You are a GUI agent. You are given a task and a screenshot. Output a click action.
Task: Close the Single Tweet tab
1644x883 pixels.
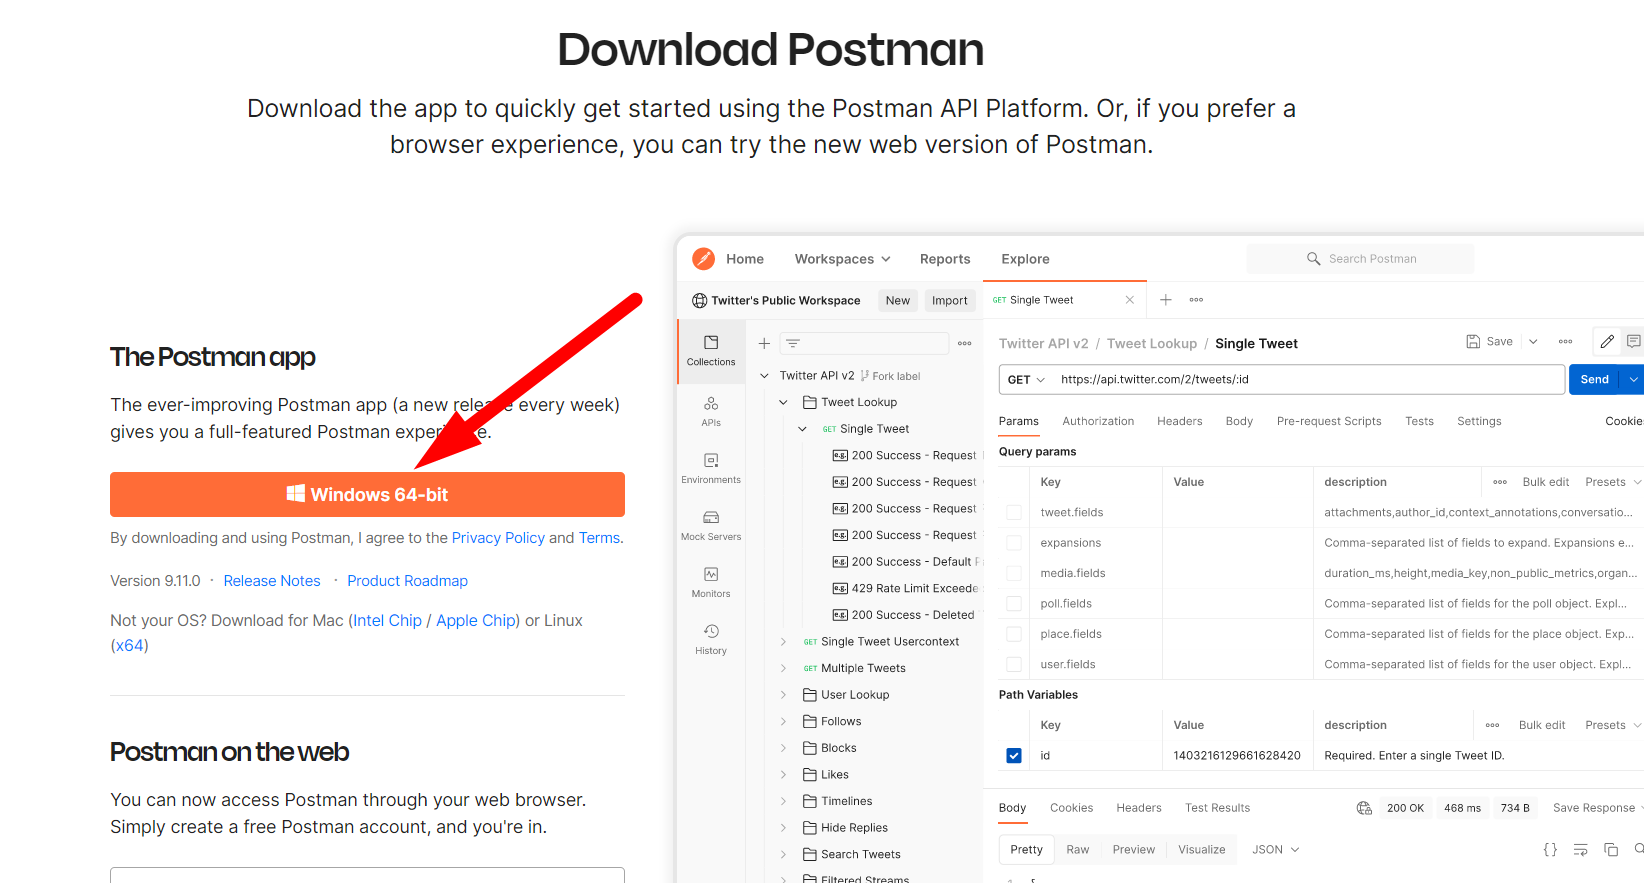tap(1130, 300)
